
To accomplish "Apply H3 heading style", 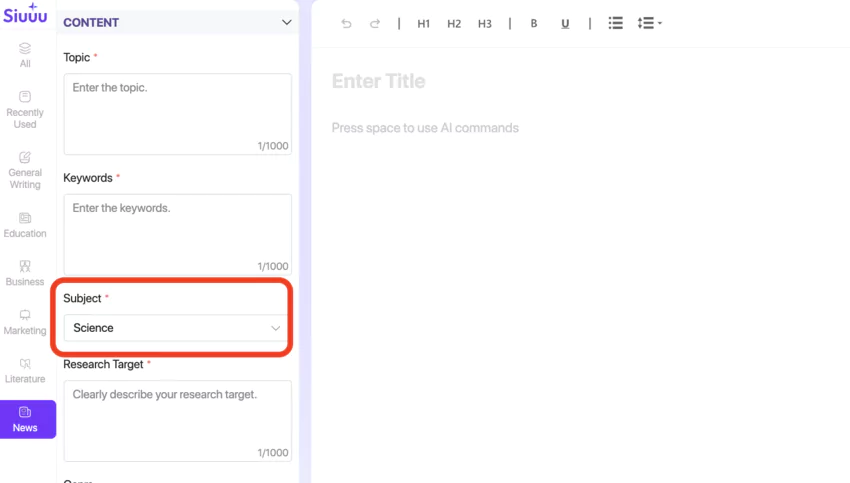I will tap(485, 23).
